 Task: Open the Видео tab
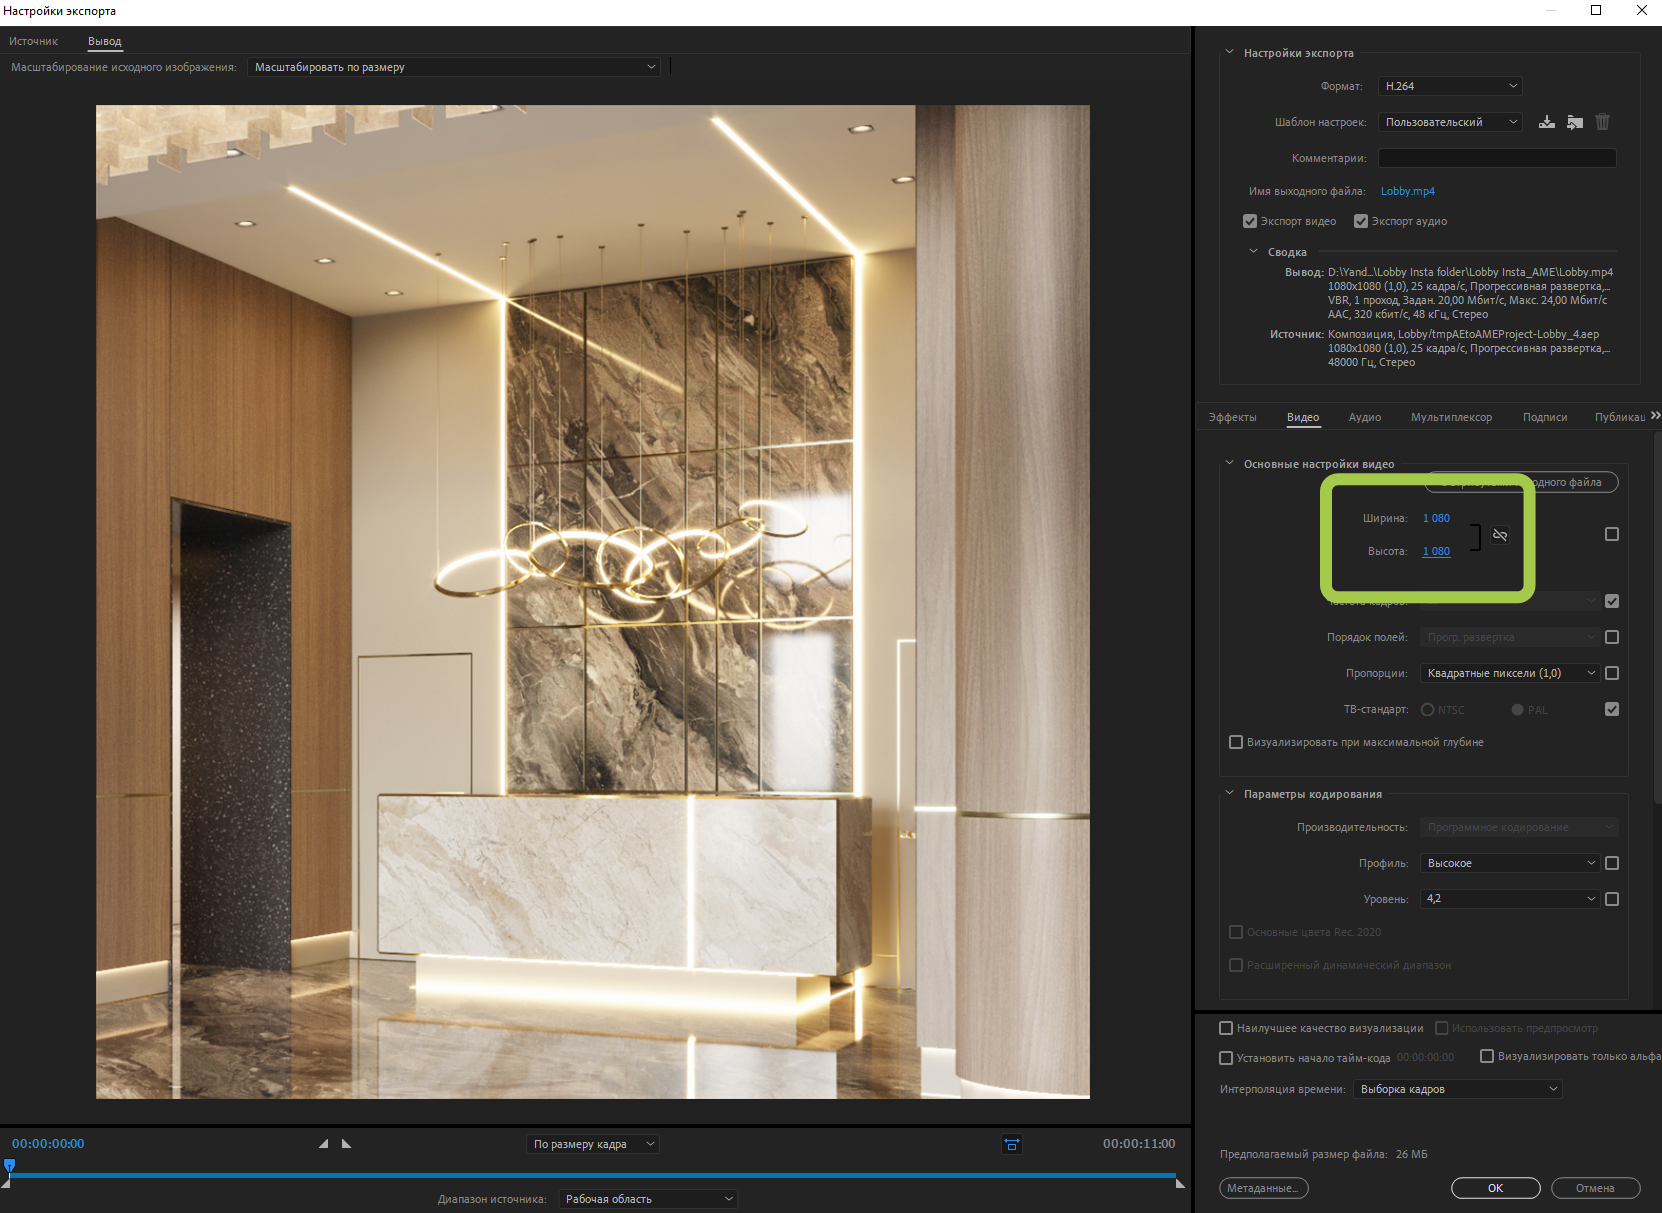point(1303,417)
